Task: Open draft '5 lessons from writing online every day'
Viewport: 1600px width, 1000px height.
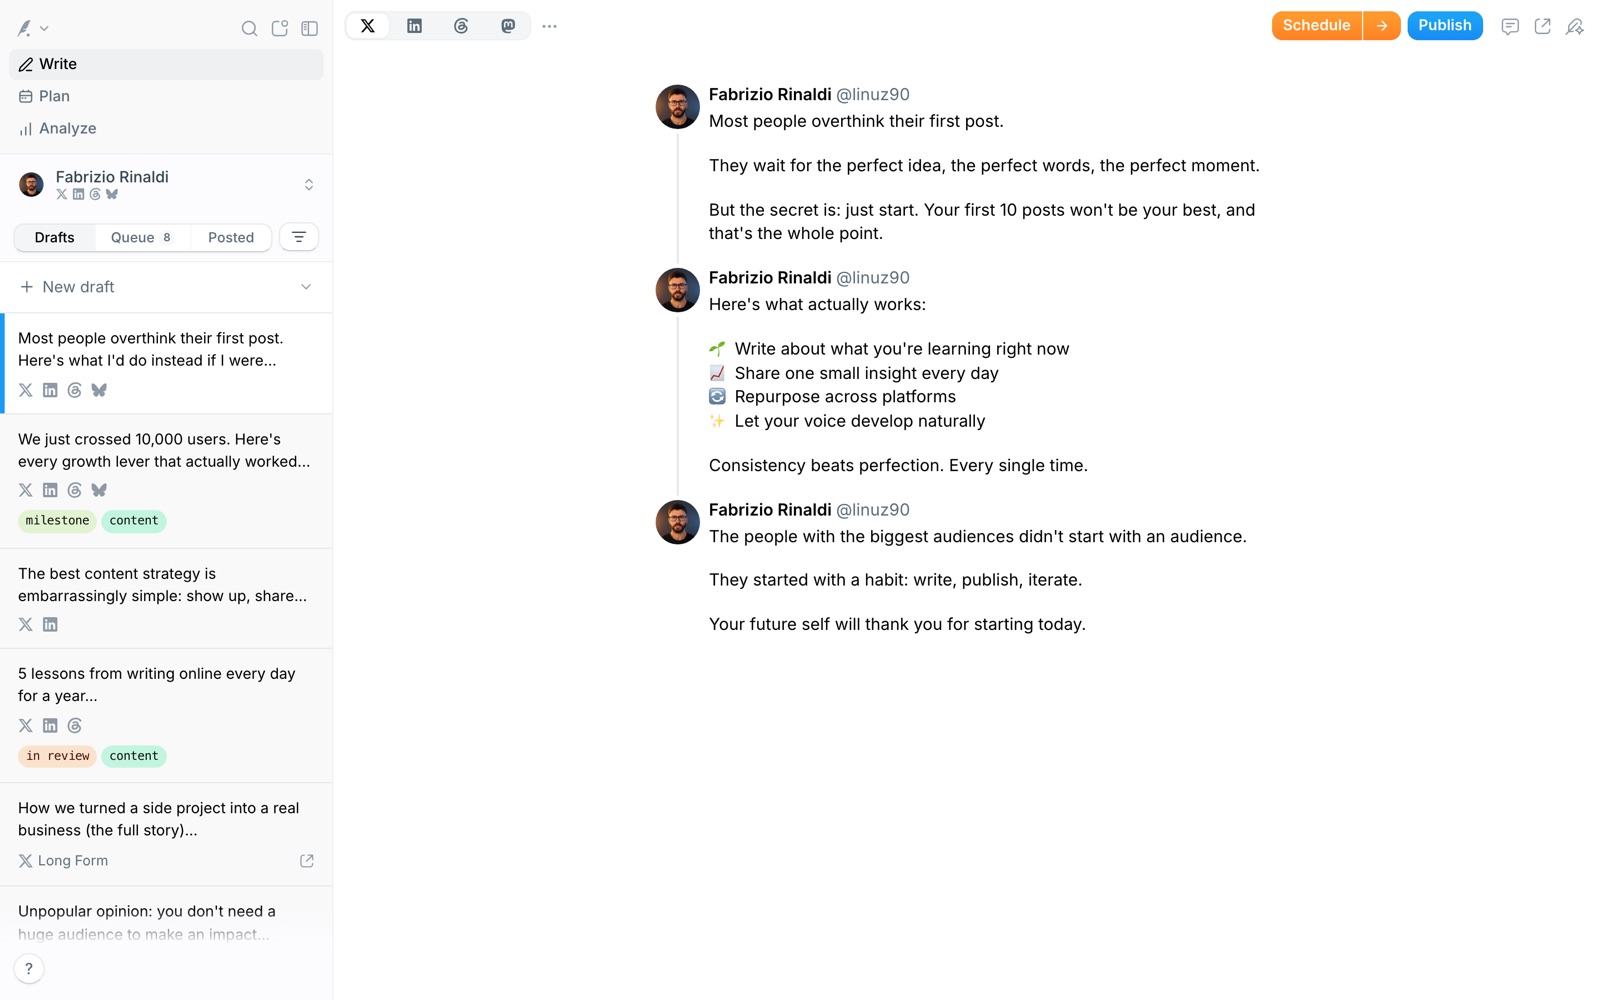Action: pyautogui.click(x=166, y=715)
